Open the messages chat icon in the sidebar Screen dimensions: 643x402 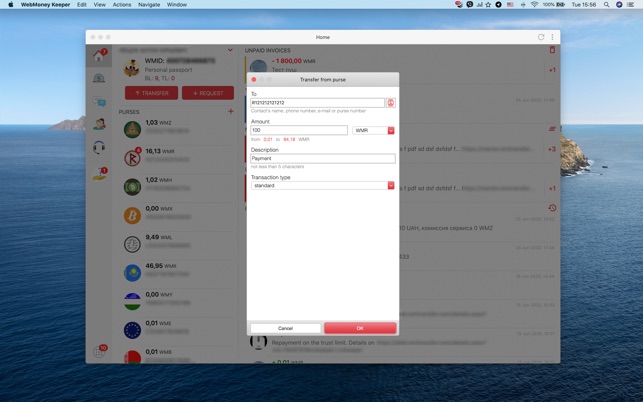click(x=99, y=101)
